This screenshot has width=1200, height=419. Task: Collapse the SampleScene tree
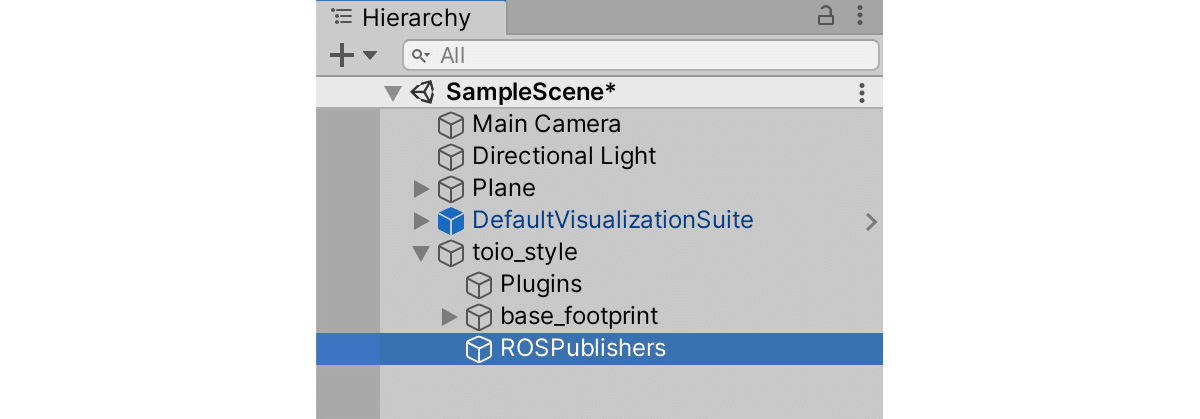tap(393, 93)
